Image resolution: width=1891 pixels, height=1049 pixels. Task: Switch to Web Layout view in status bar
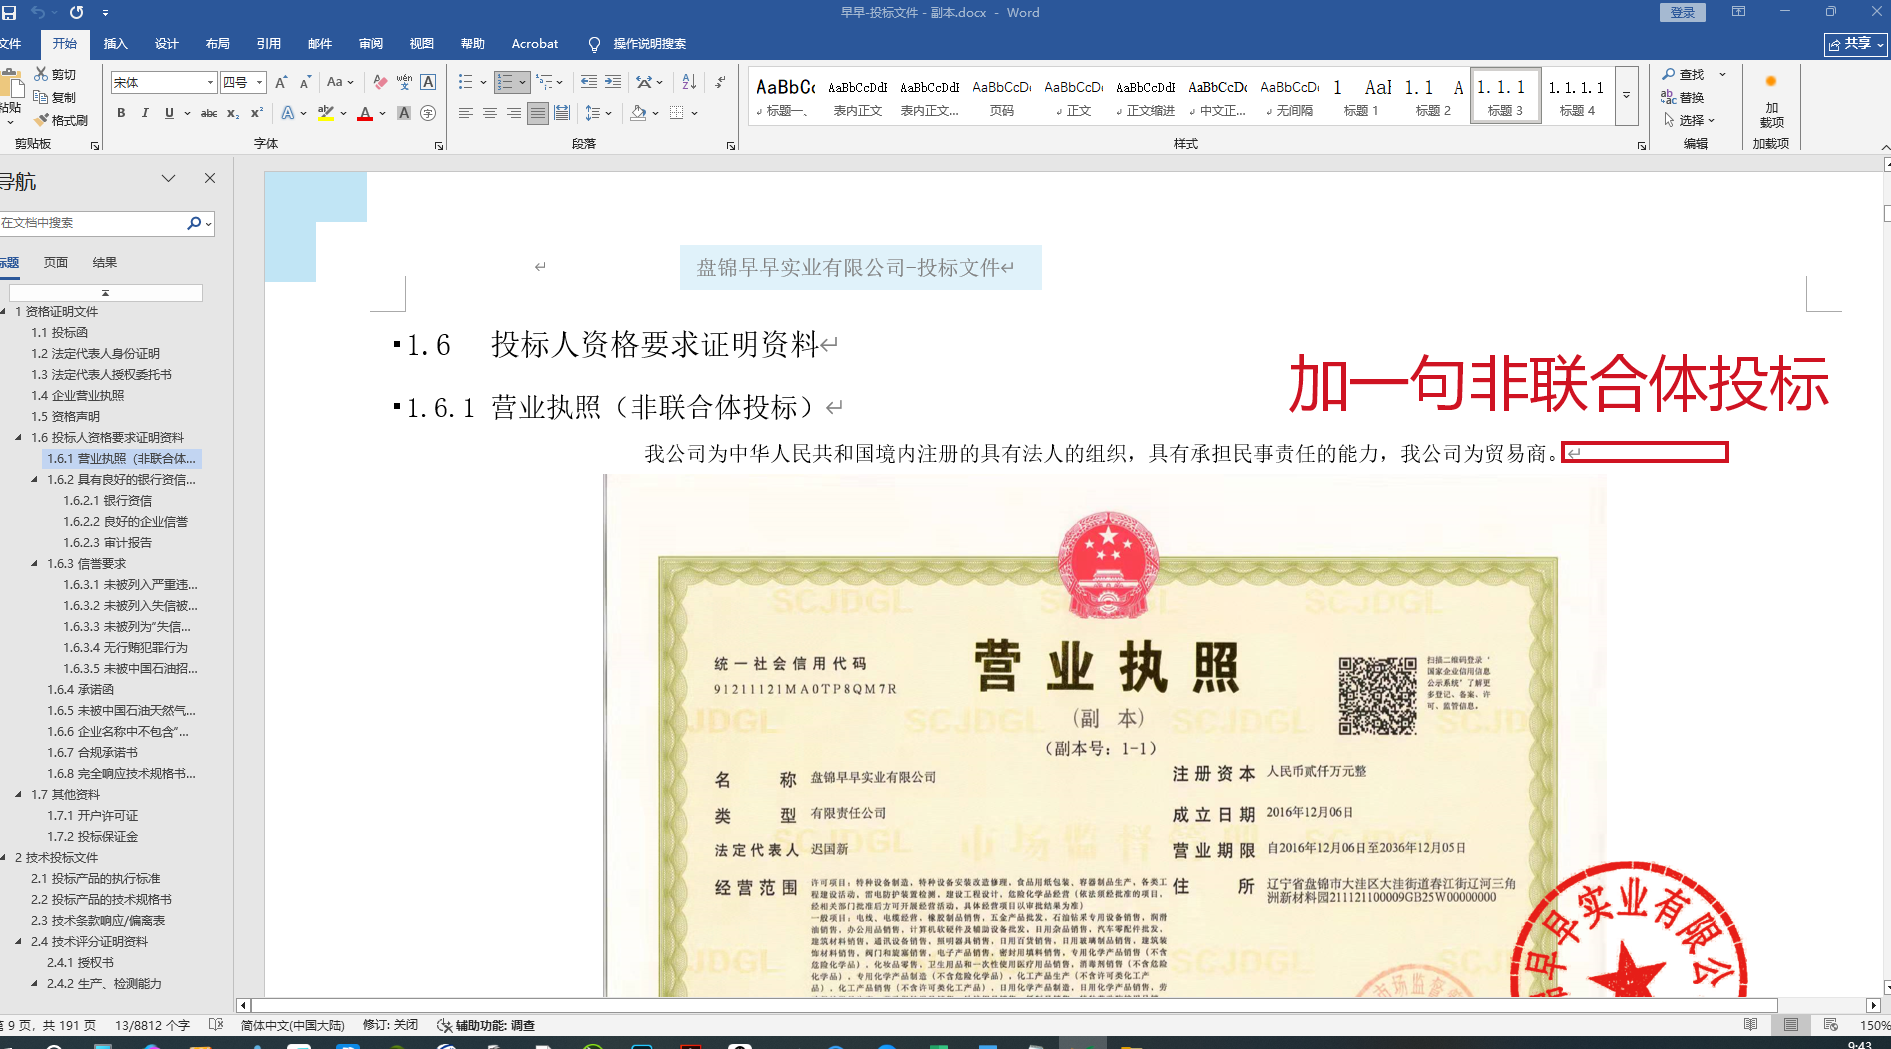coord(1831,1025)
